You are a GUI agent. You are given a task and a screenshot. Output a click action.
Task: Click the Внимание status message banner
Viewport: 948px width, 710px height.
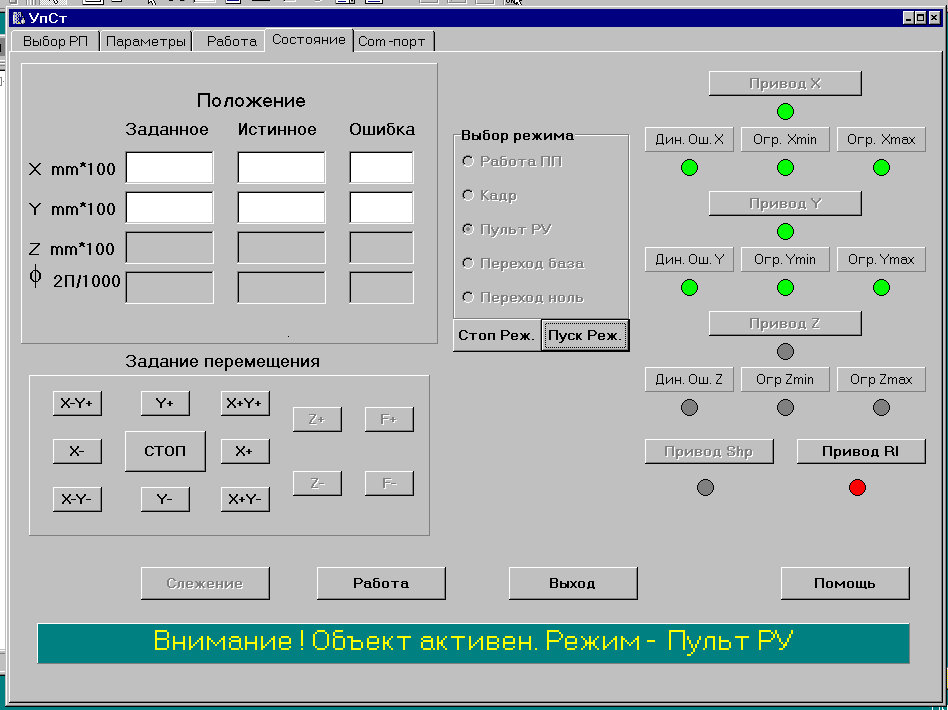coord(473,643)
